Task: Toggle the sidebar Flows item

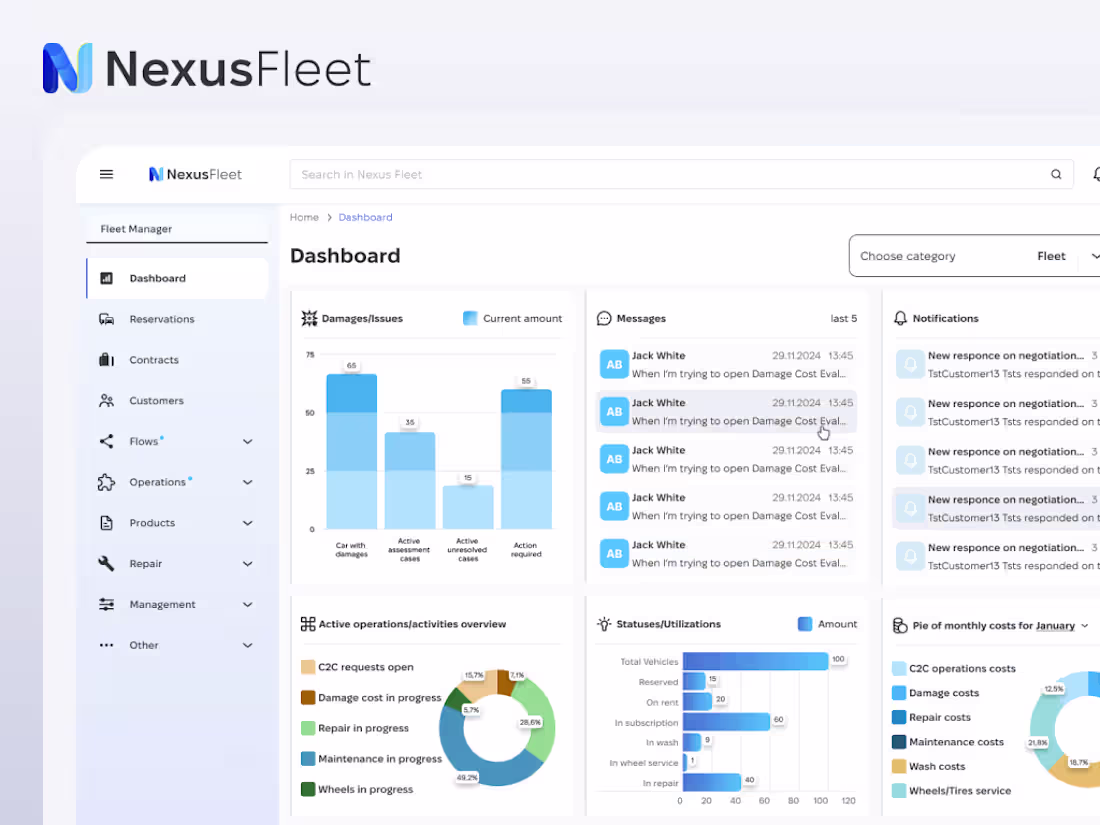Action: (142, 441)
